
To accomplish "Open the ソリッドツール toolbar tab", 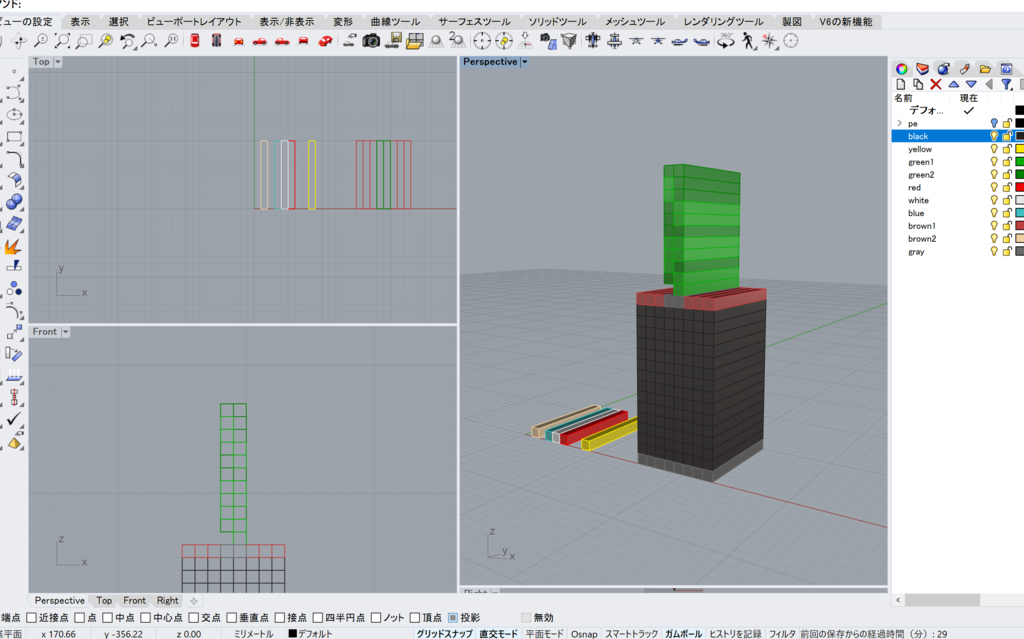I will pos(558,22).
